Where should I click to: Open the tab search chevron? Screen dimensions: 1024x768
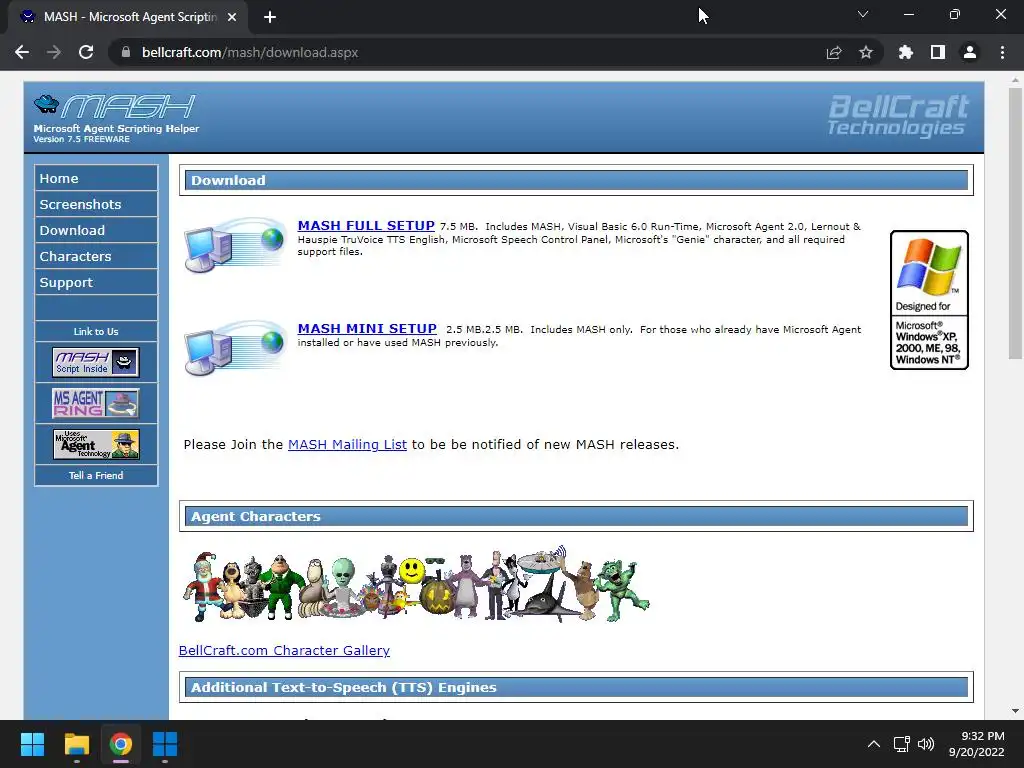863,14
